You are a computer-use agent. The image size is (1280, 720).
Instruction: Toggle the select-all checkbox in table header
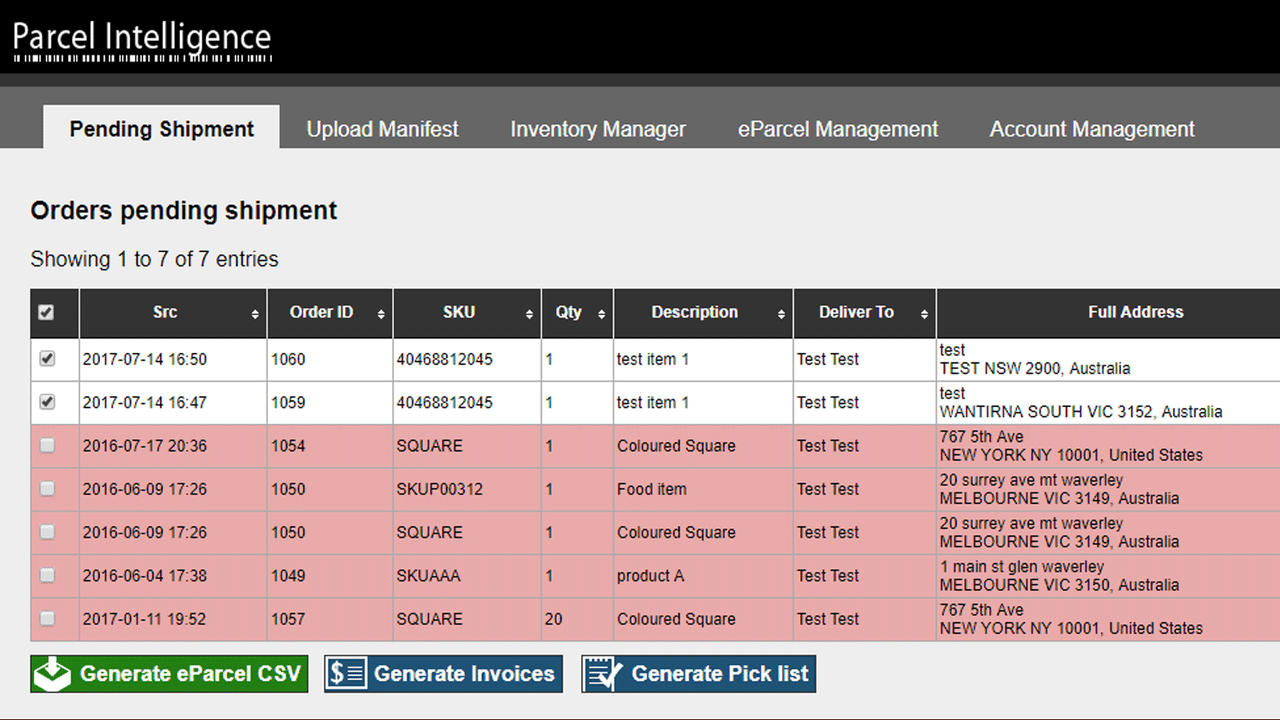tap(46, 313)
